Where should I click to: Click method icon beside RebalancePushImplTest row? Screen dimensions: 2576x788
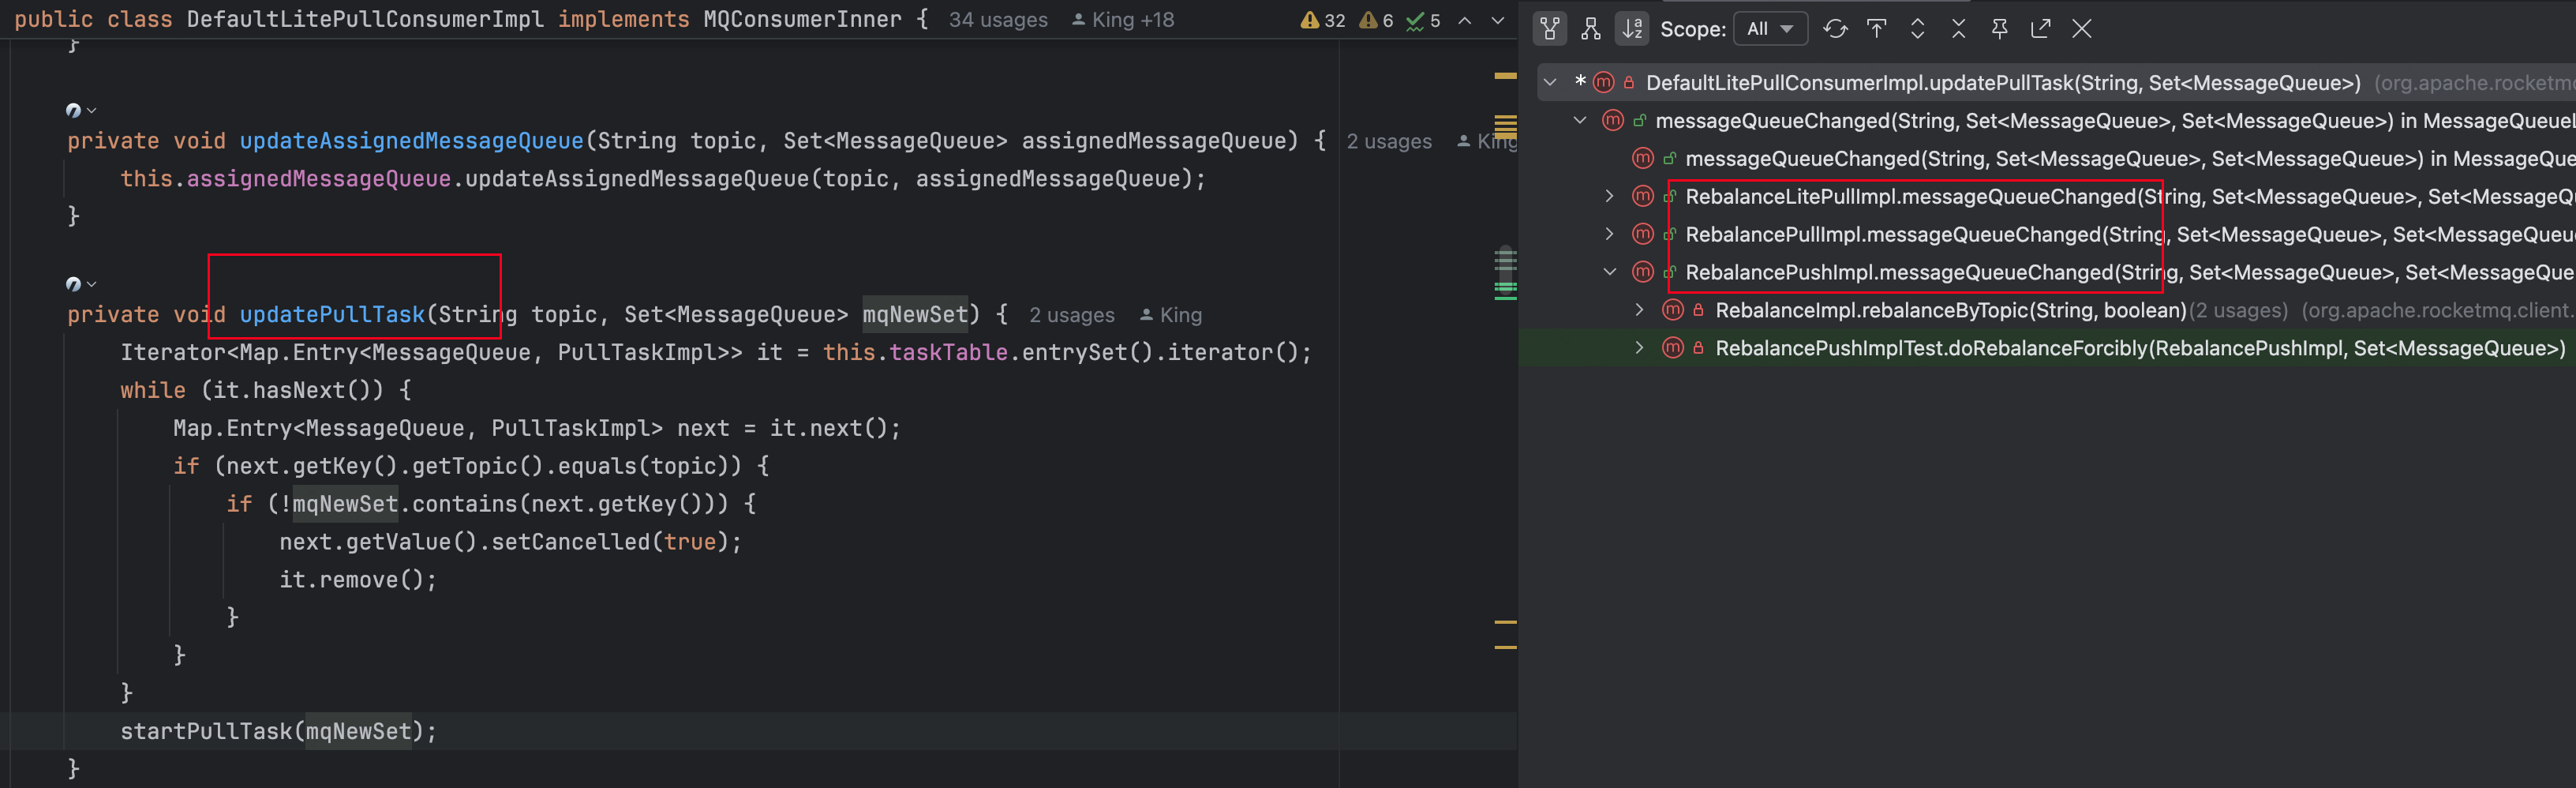pos(1673,348)
